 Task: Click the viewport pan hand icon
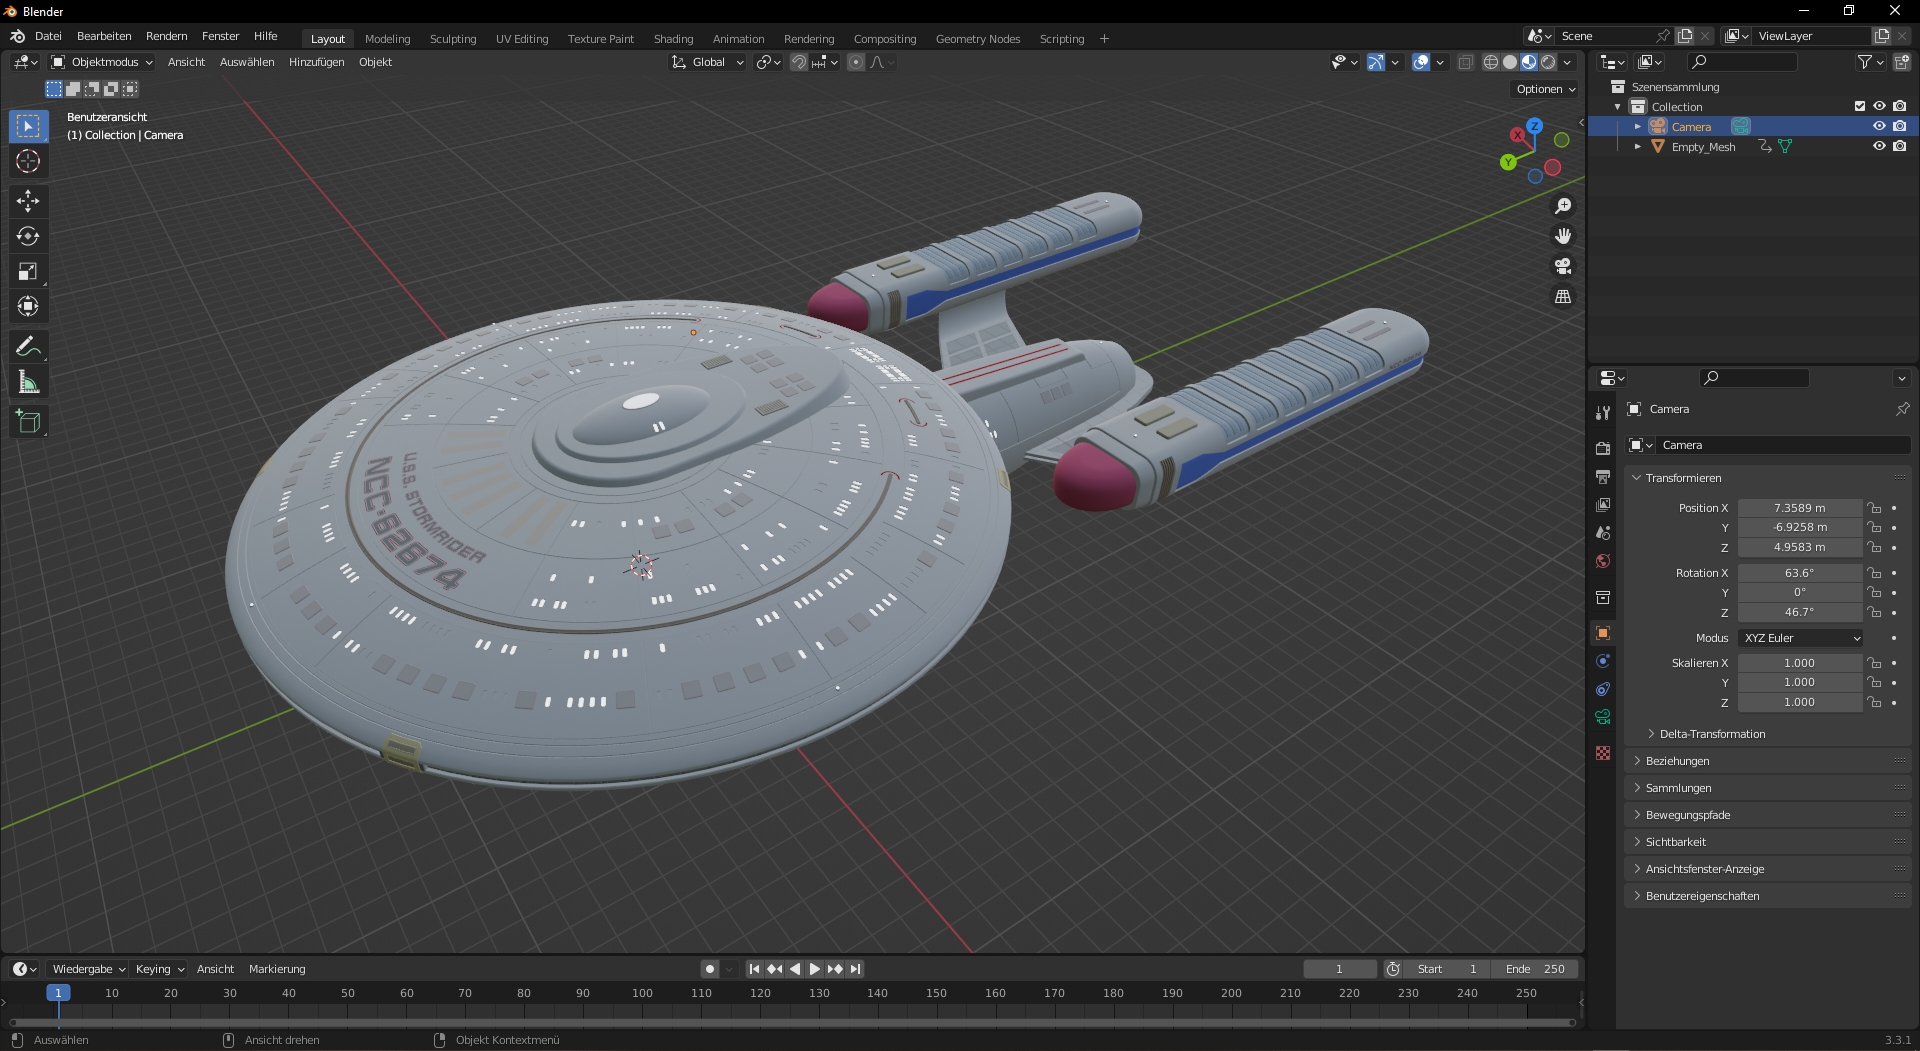(x=1563, y=236)
